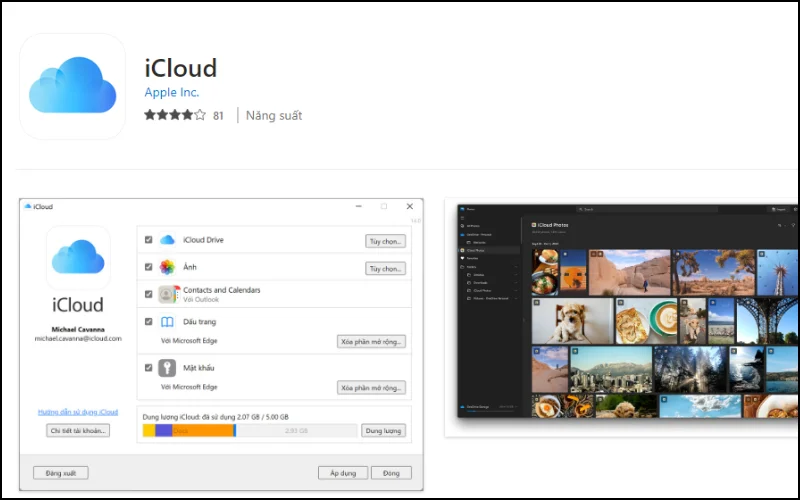Click the Import button in Photos window
800x500 pixels.
[x=778, y=209]
